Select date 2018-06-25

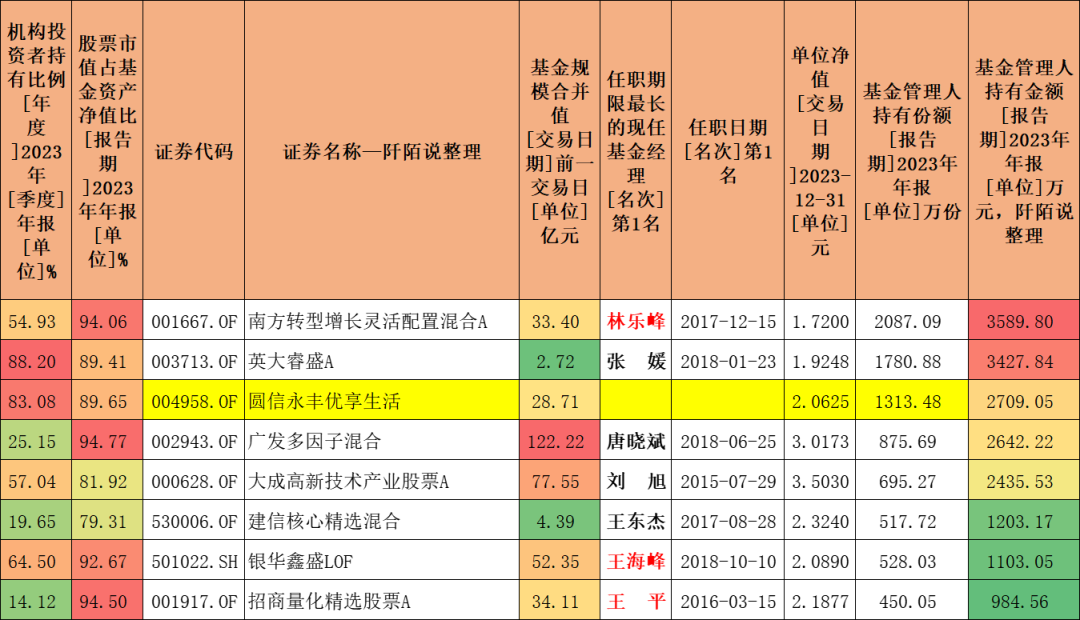[728, 442]
